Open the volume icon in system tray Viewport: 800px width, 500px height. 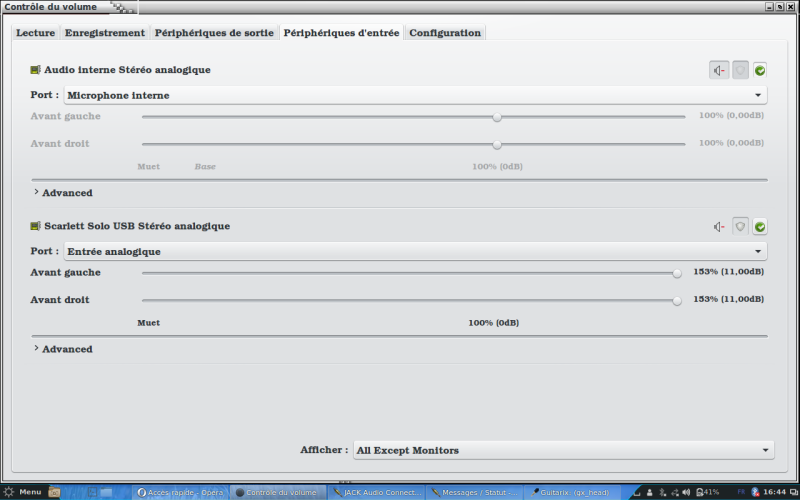tap(686, 492)
